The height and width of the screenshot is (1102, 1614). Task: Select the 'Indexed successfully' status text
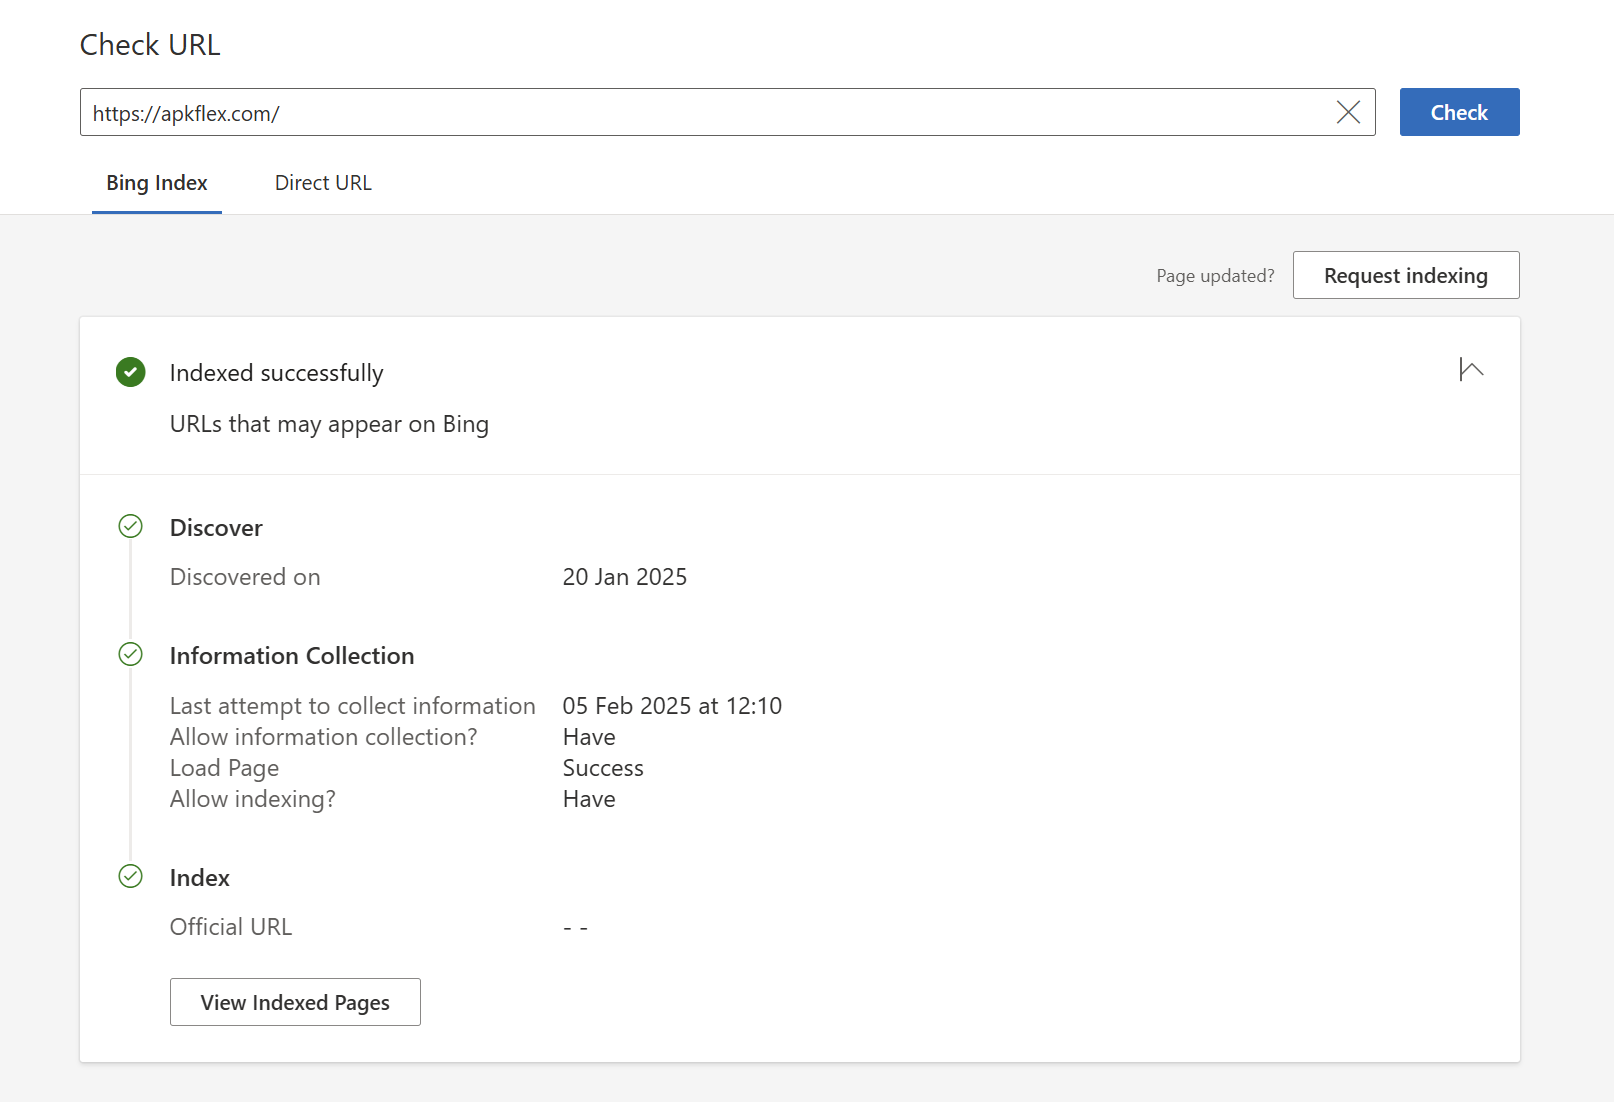(277, 373)
